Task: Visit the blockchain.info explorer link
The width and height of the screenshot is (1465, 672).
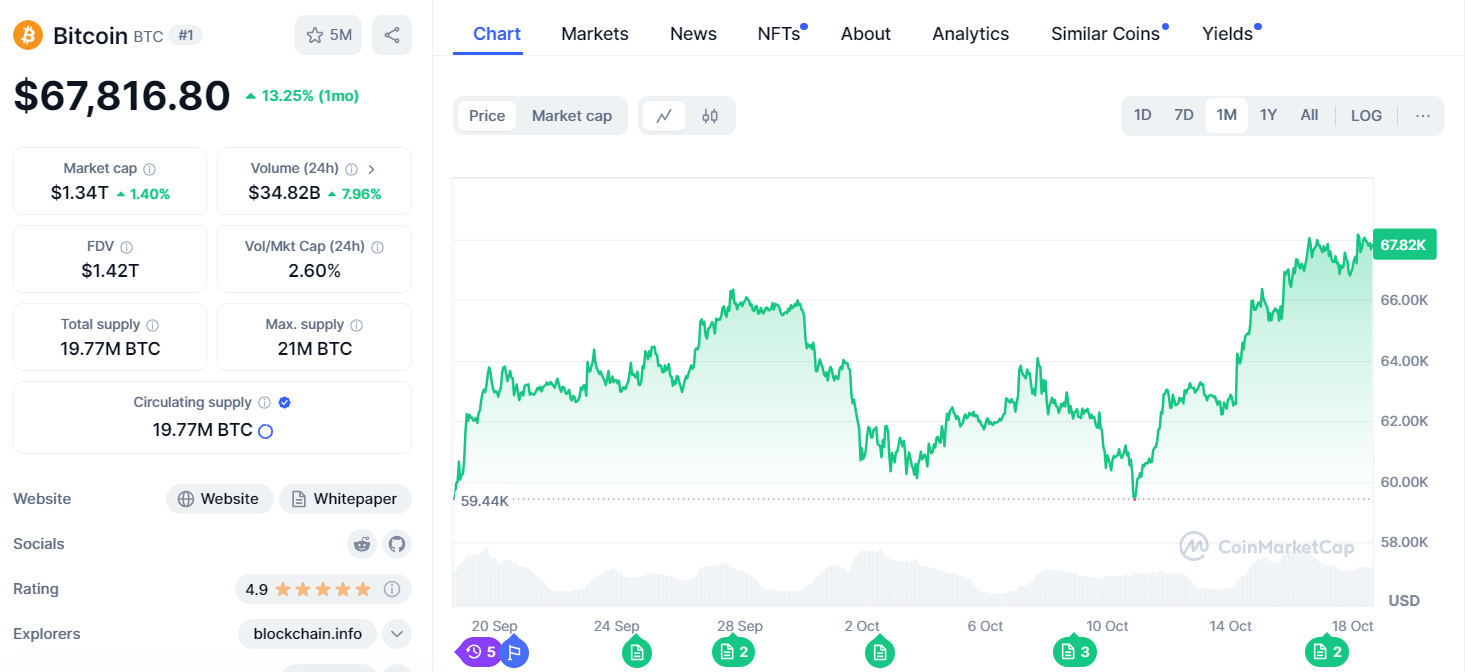Action: pos(308,634)
